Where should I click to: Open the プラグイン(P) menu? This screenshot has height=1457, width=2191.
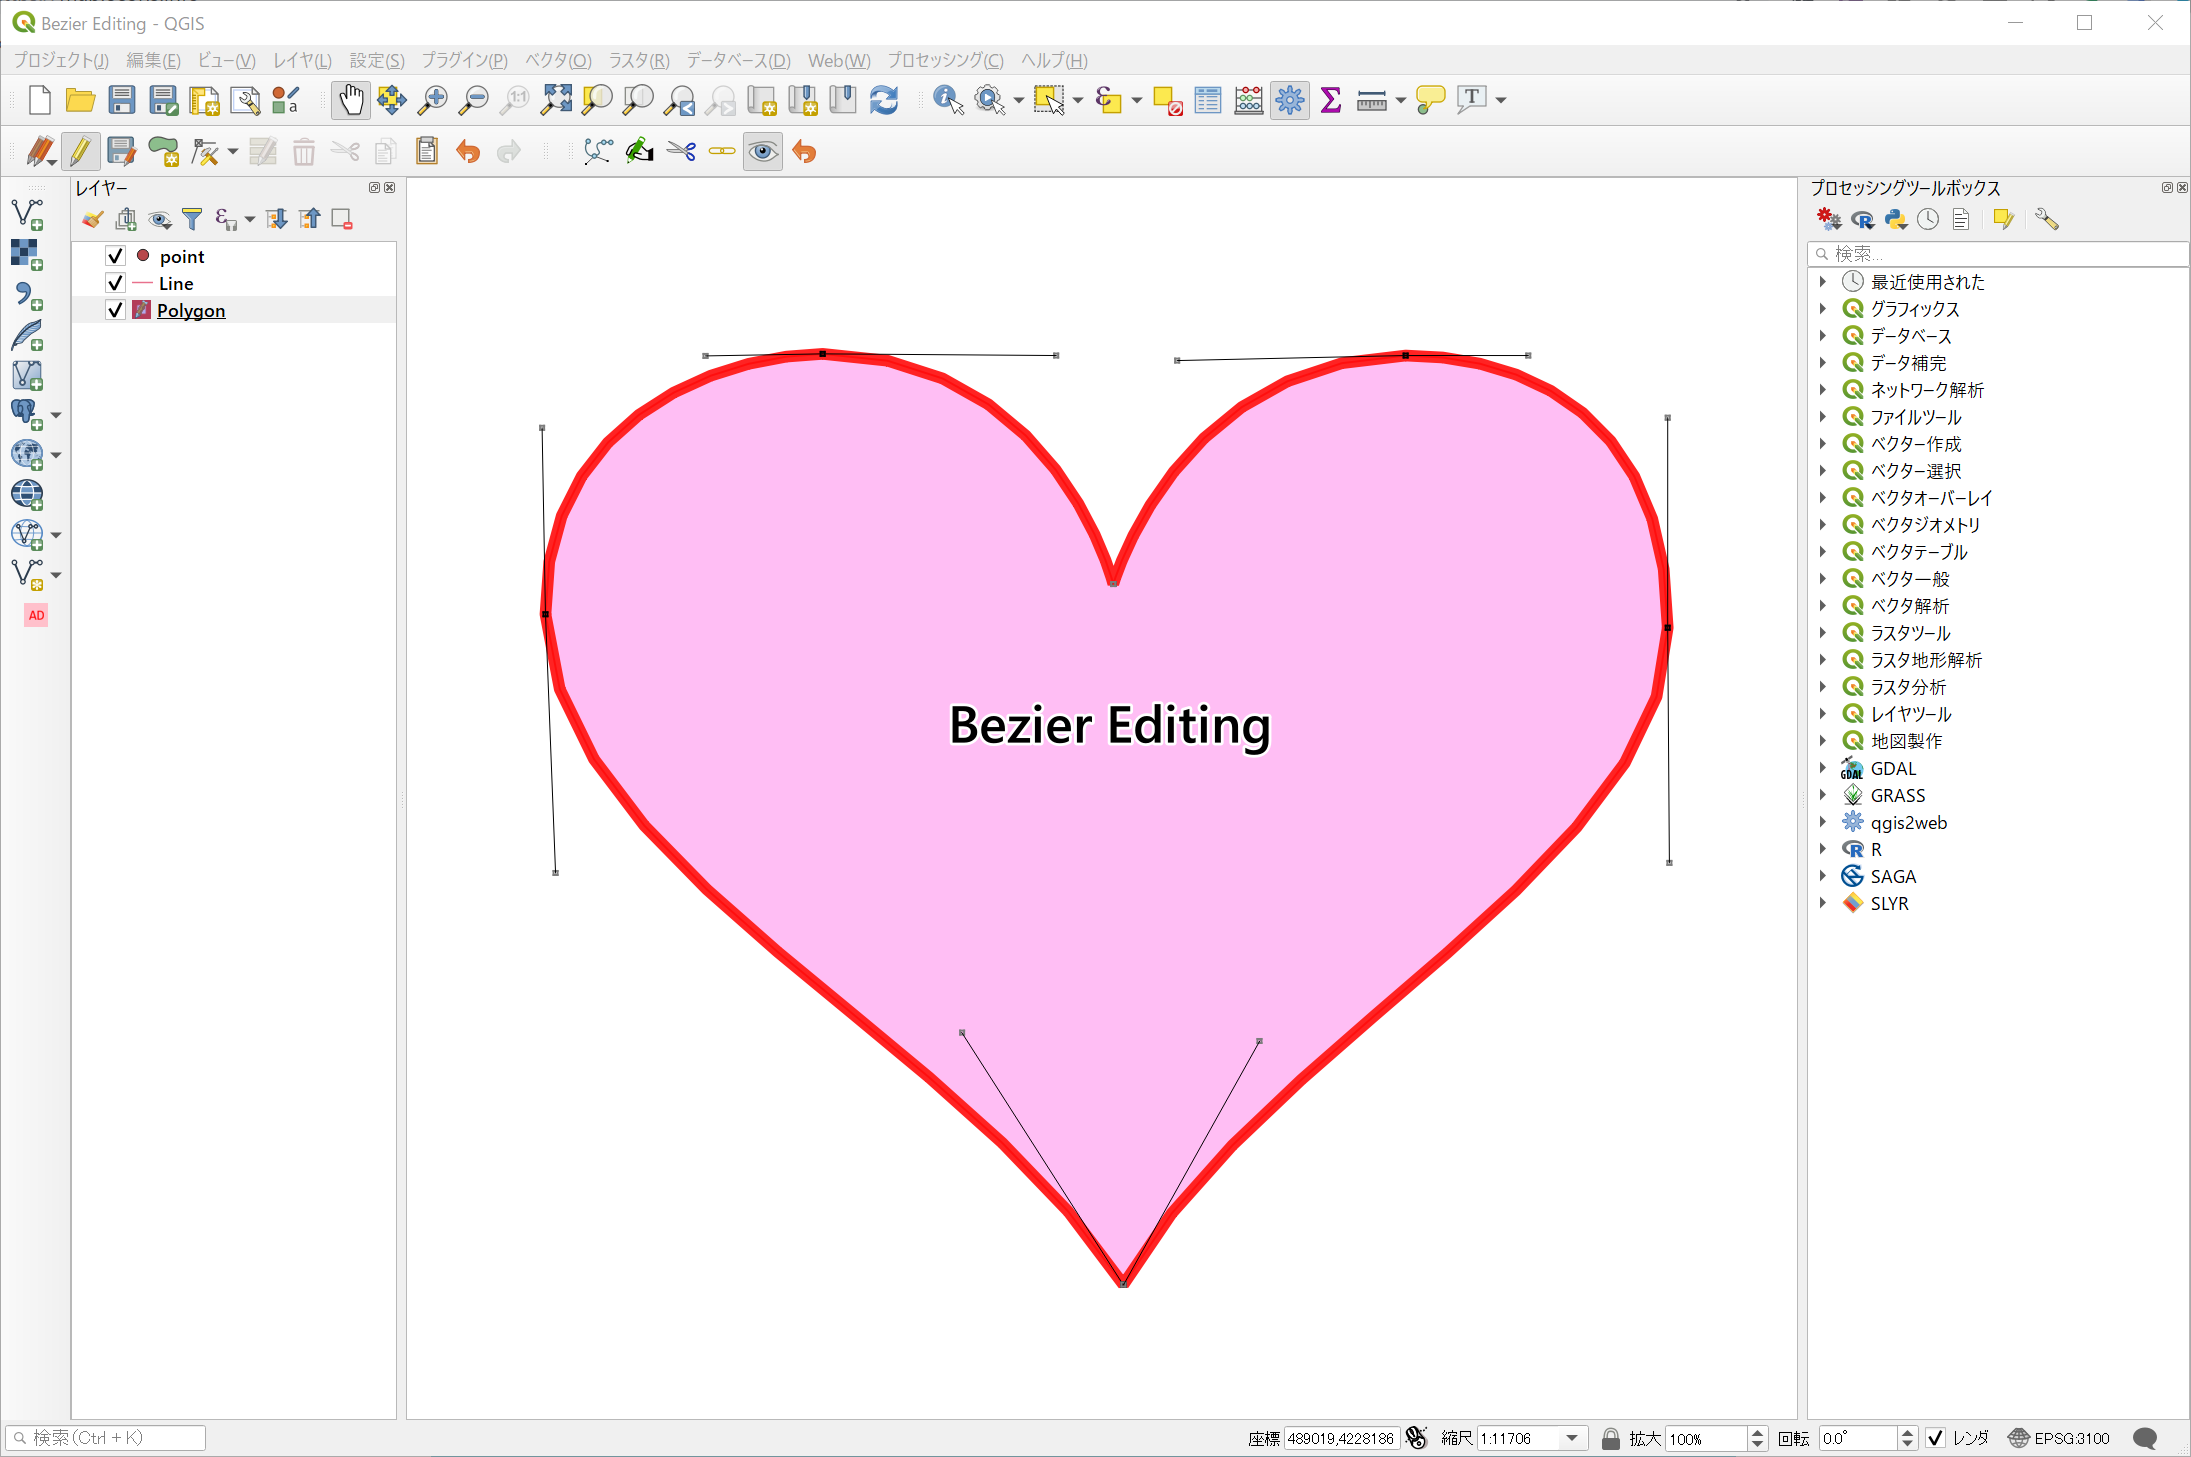pos(462,60)
